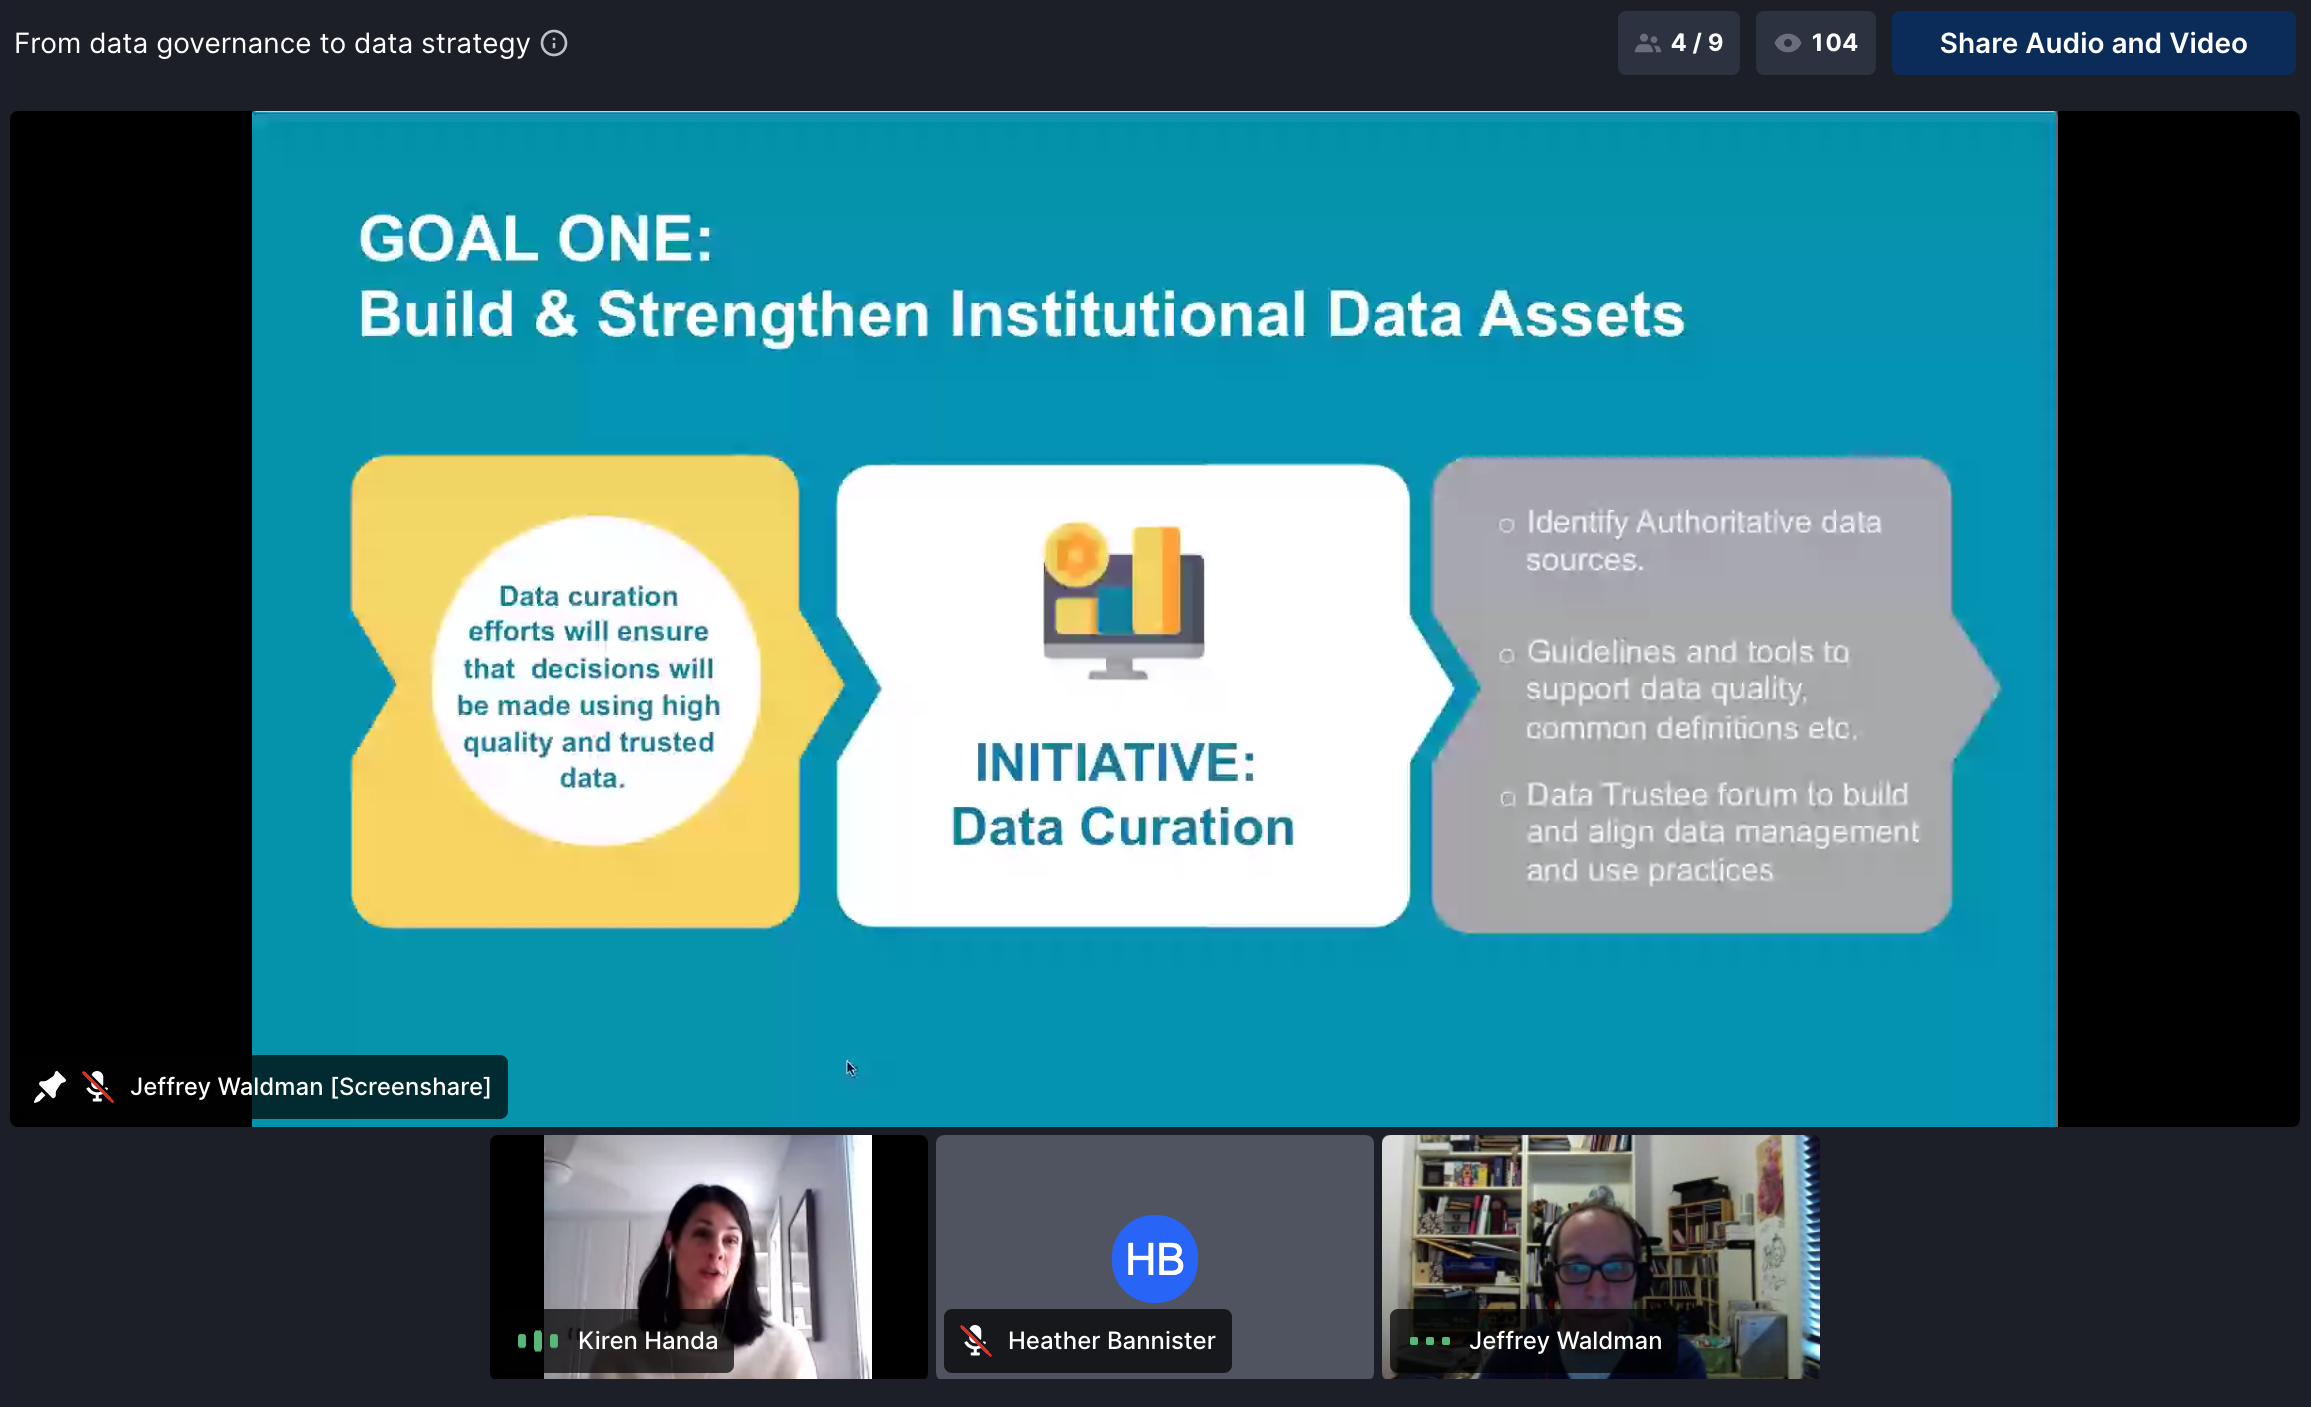The width and height of the screenshot is (2311, 1407).
Task: Click muted mic icon on Jeffrey Waldman screenshare label
Action: [97, 1086]
